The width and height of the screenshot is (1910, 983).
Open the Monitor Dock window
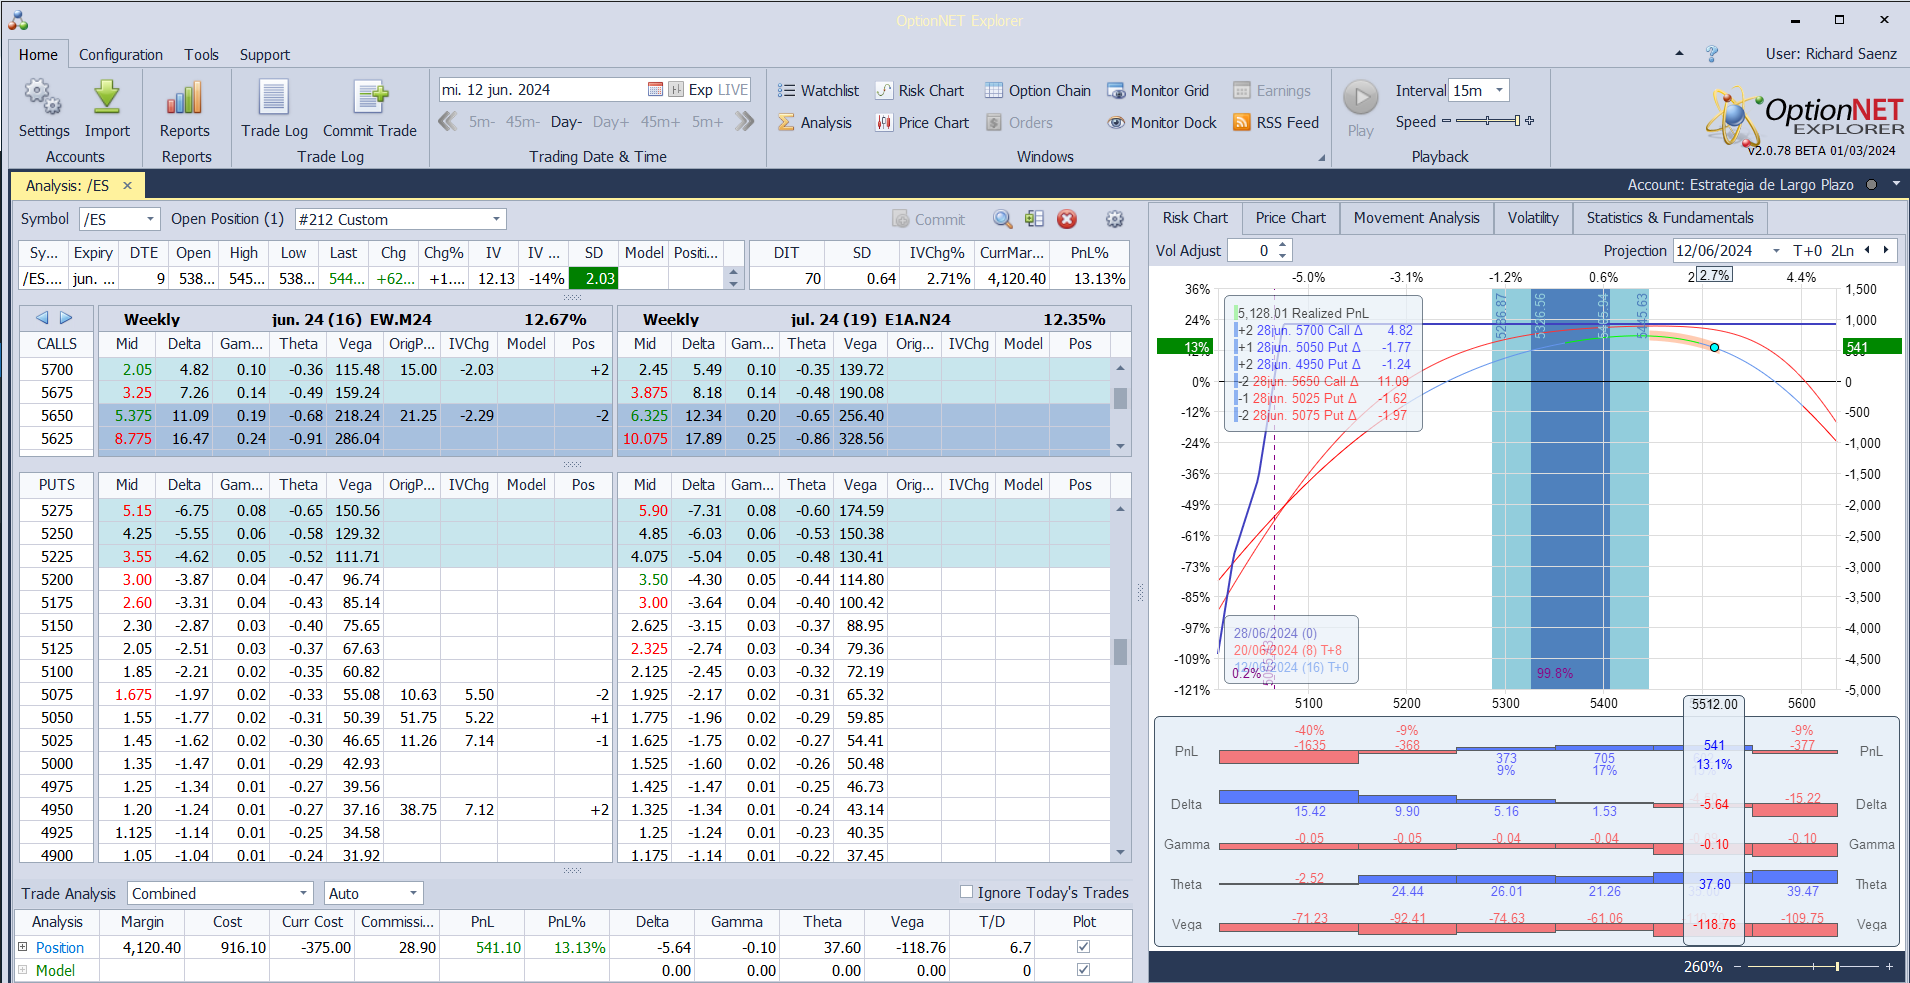click(x=1162, y=122)
